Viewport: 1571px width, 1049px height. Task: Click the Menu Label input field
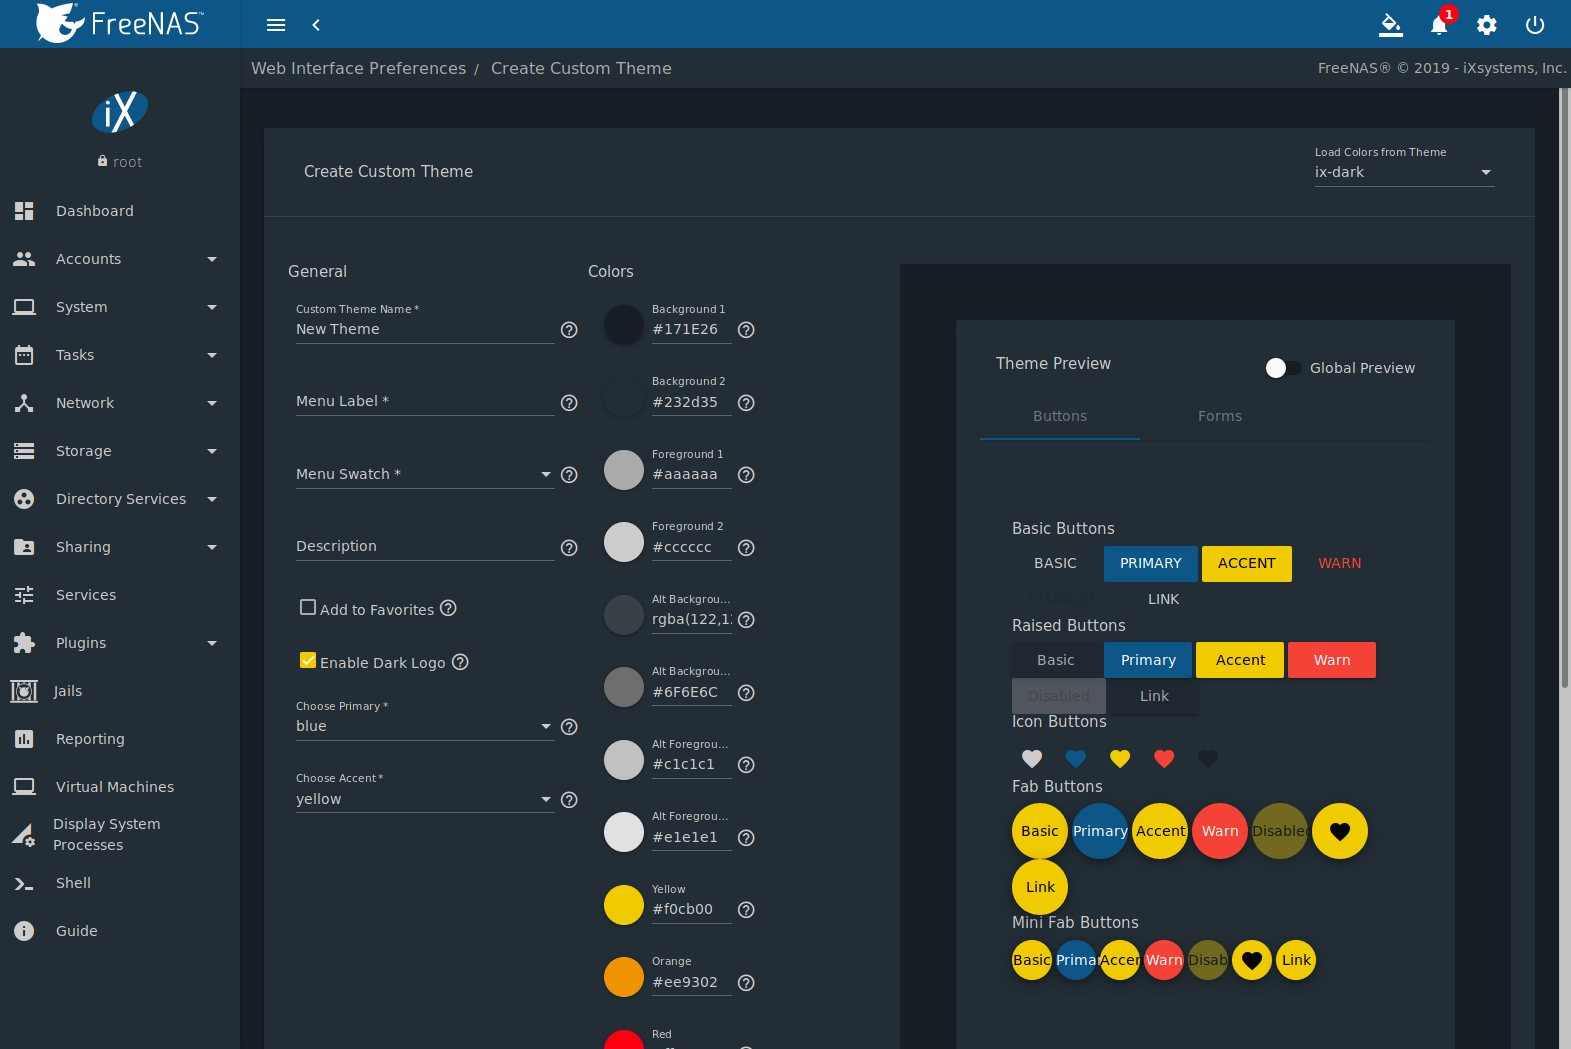(x=425, y=401)
